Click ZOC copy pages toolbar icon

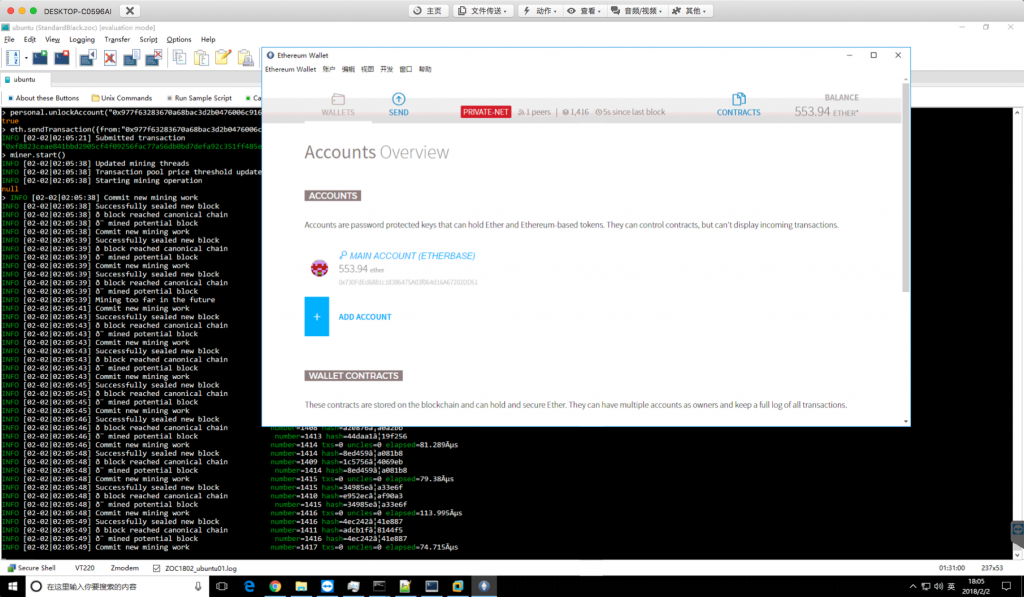pos(180,58)
